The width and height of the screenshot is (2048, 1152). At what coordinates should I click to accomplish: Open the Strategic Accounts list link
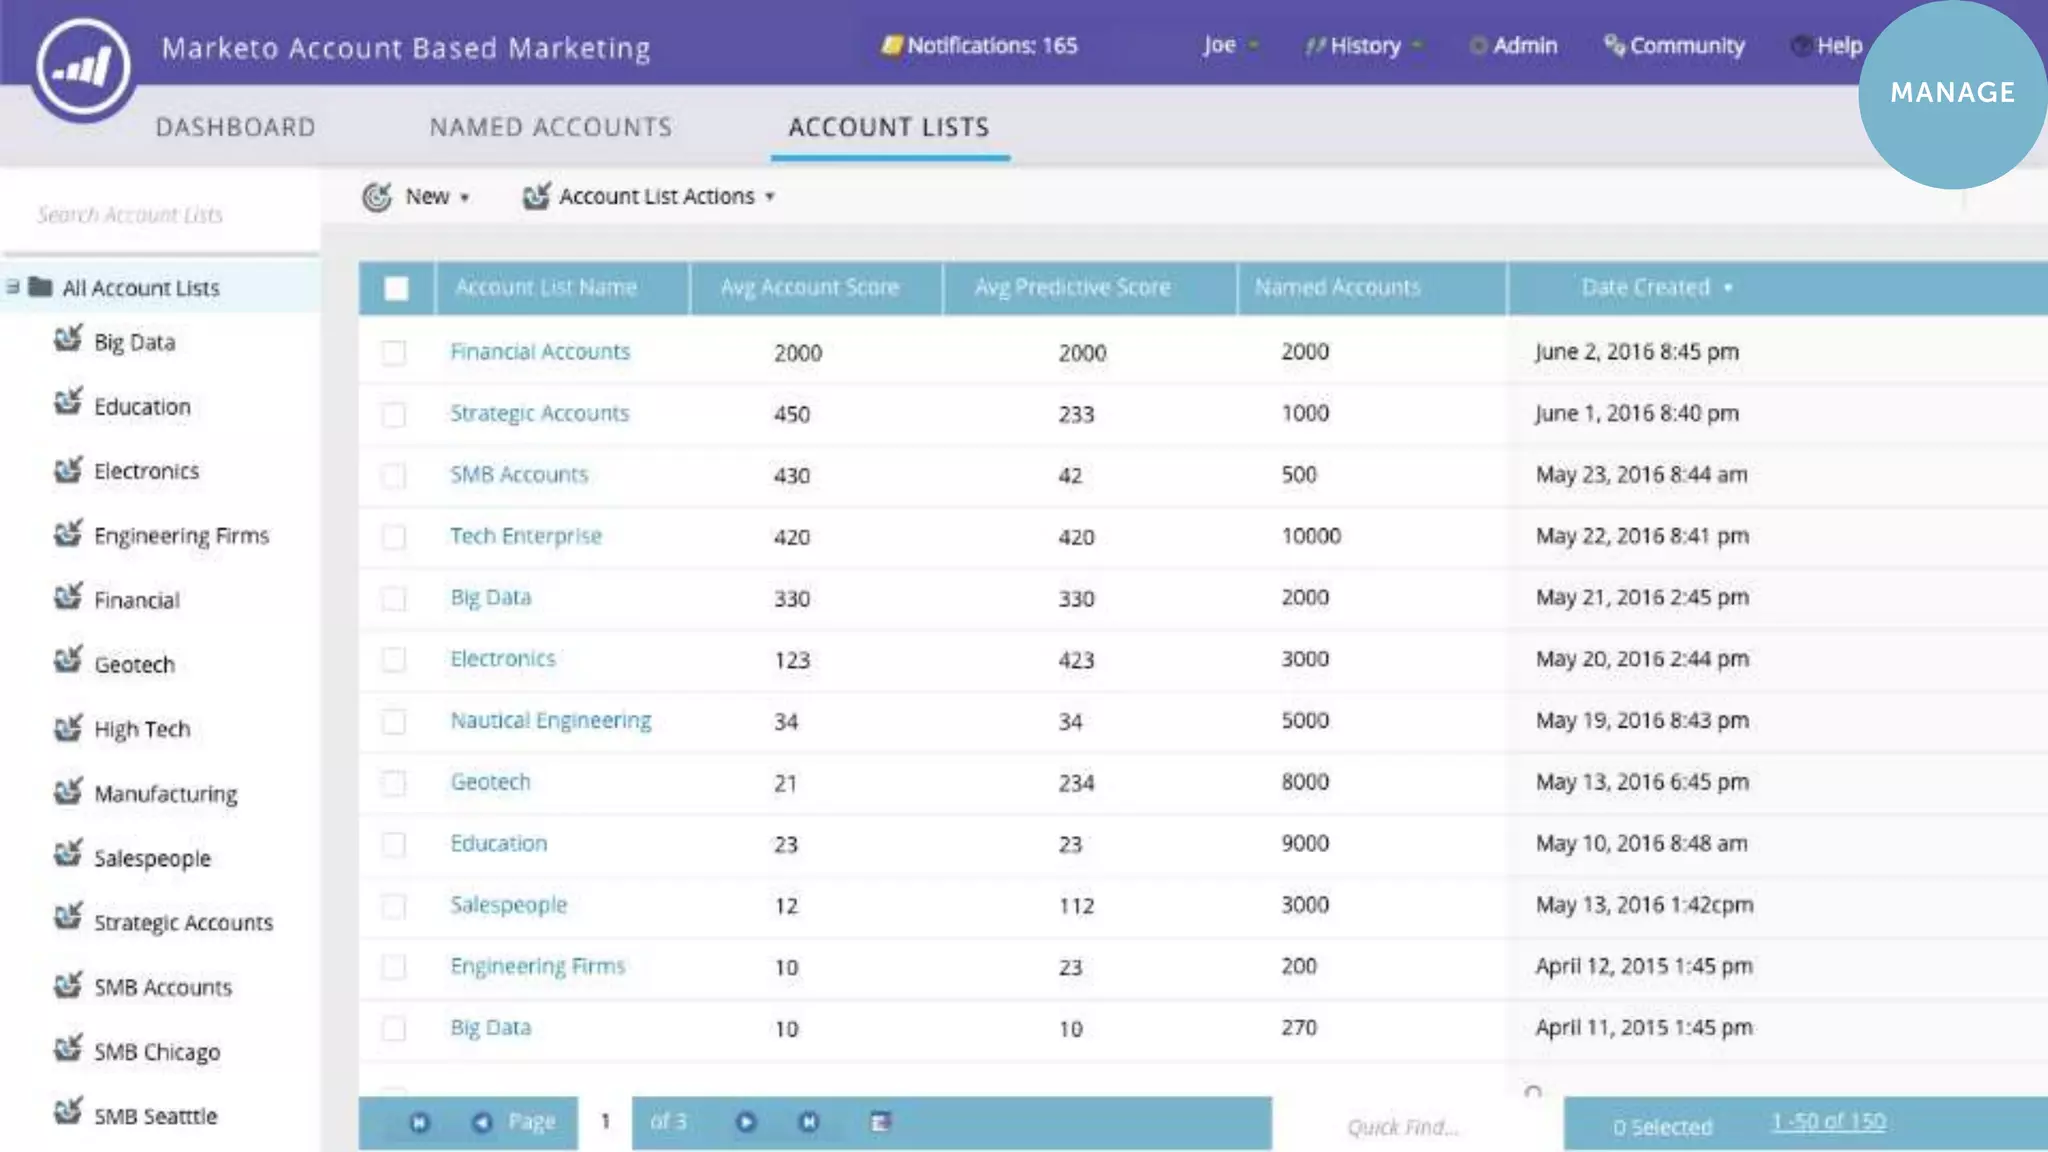point(539,414)
